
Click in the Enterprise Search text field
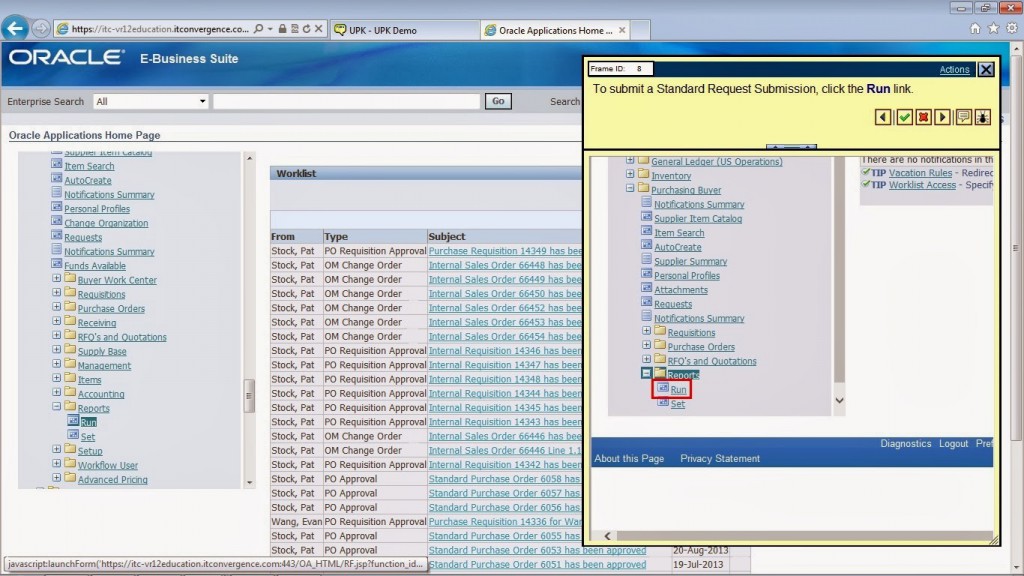(347, 101)
